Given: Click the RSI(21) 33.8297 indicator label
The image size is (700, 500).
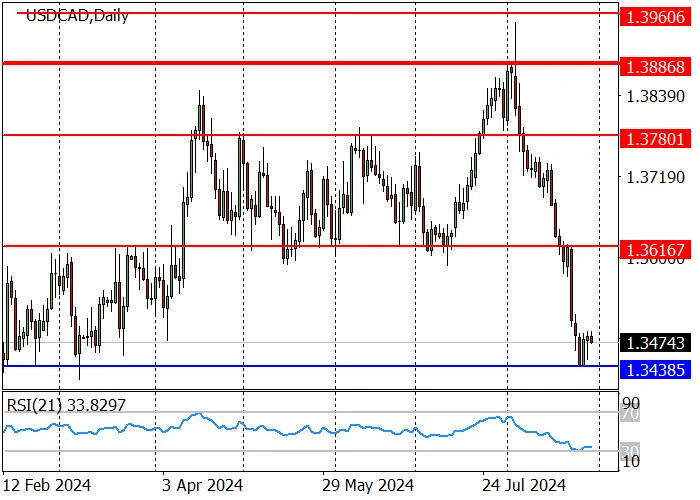Looking at the screenshot, I should click(x=66, y=405).
